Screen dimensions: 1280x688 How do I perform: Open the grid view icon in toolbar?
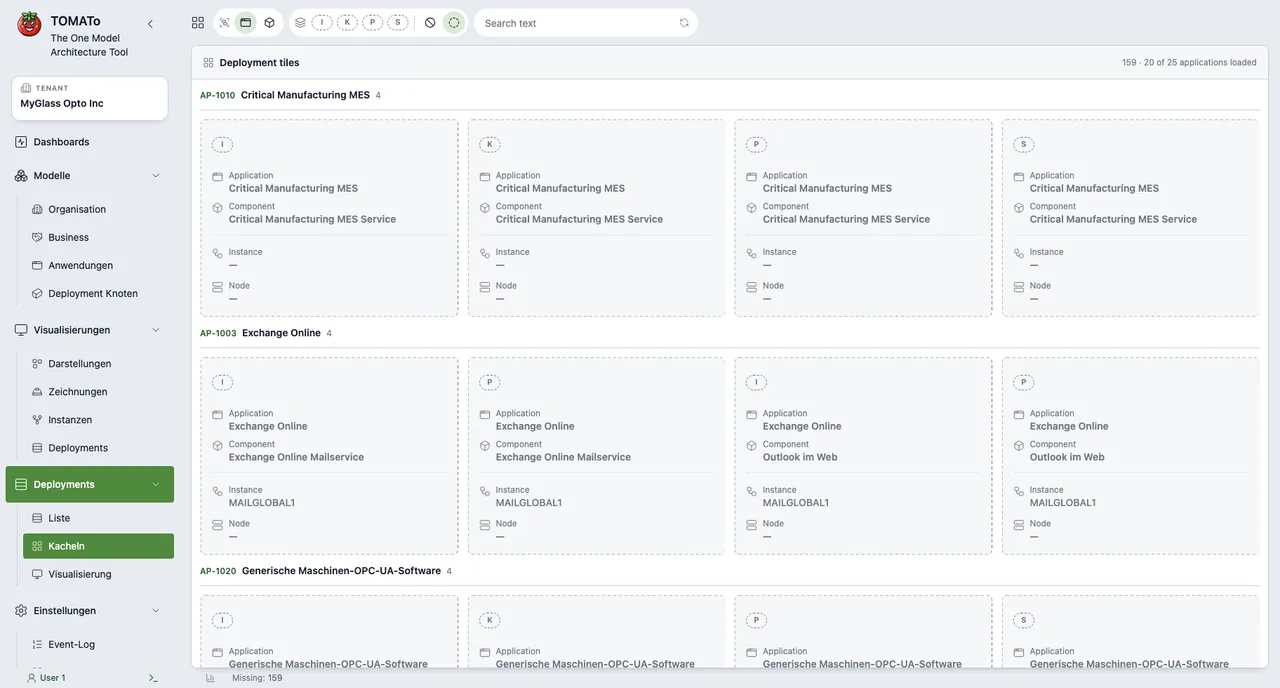[x=198, y=23]
